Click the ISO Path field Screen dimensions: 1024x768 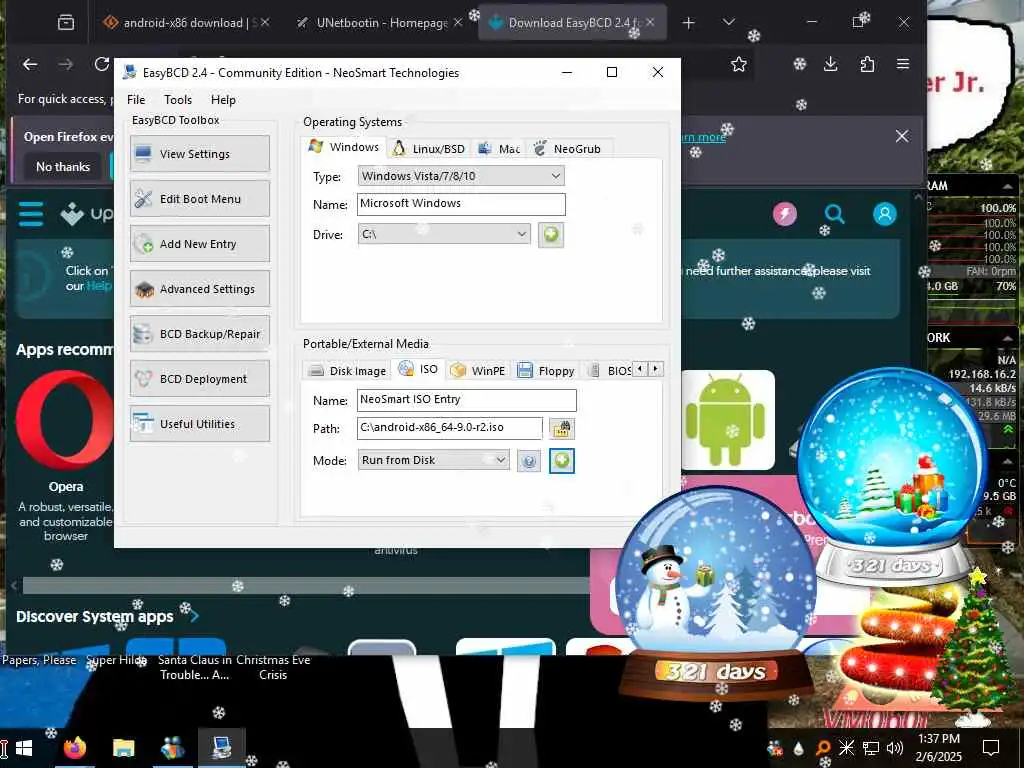point(450,428)
